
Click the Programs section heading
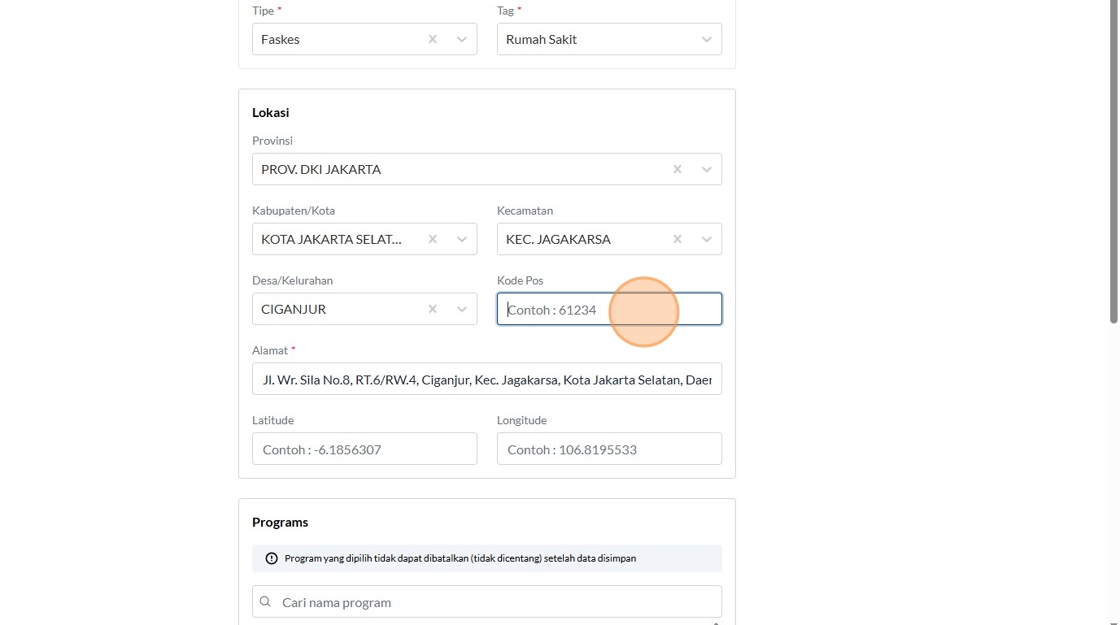280,522
